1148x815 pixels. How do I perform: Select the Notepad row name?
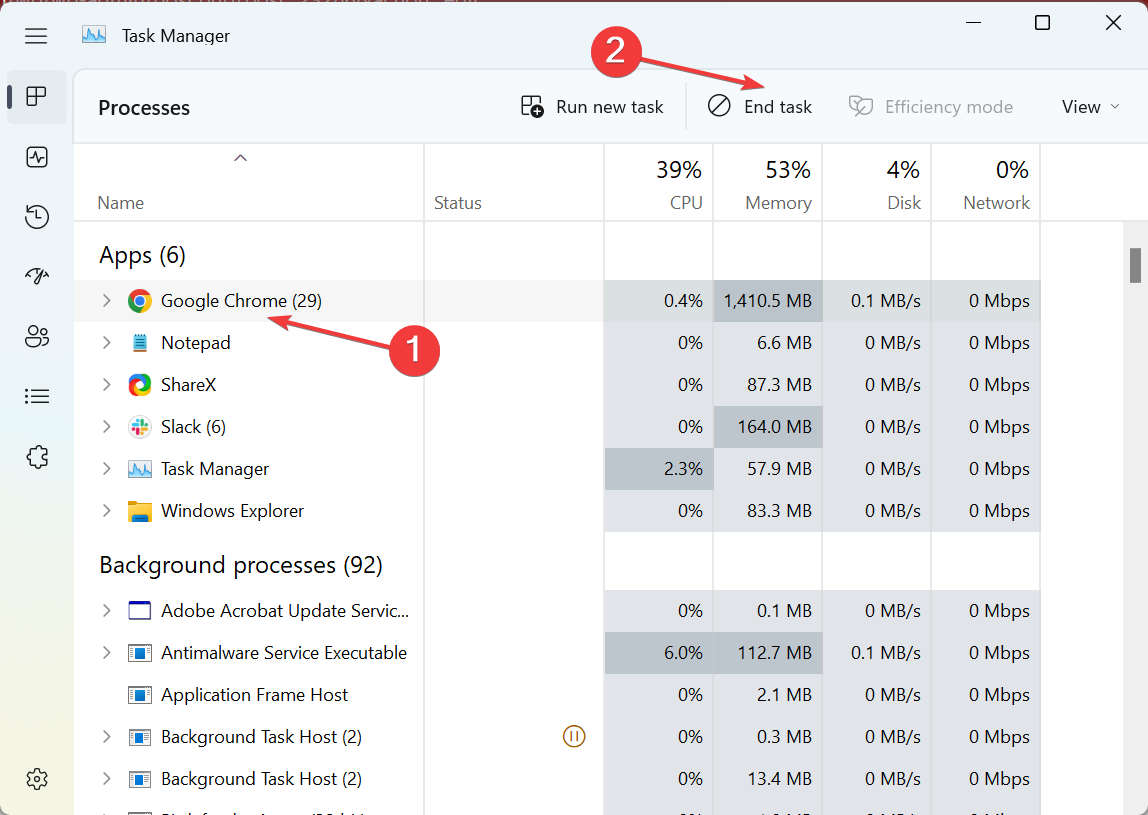tap(195, 343)
